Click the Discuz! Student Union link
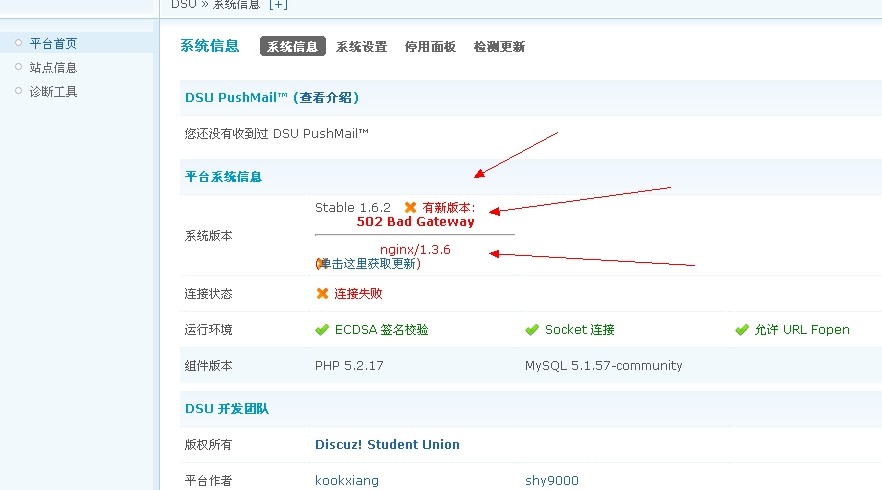The width and height of the screenshot is (882, 490). click(387, 444)
